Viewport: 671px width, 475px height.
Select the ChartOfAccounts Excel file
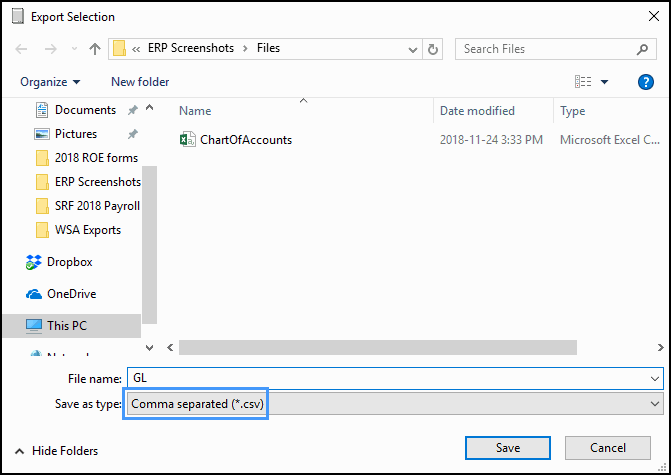(245, 140)
